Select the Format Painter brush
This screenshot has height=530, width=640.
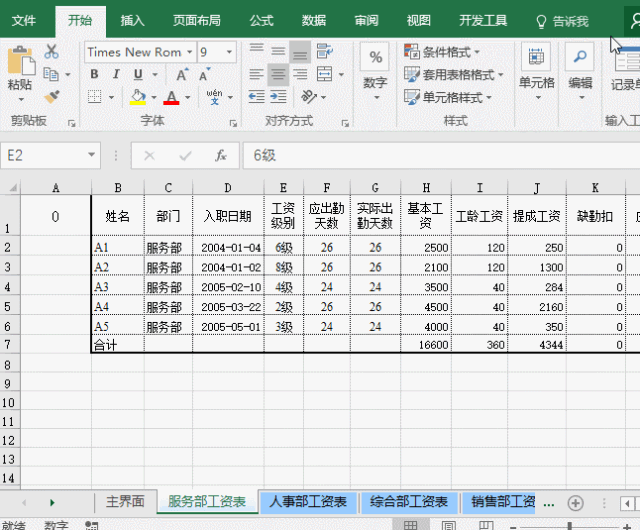click(52, 96)
